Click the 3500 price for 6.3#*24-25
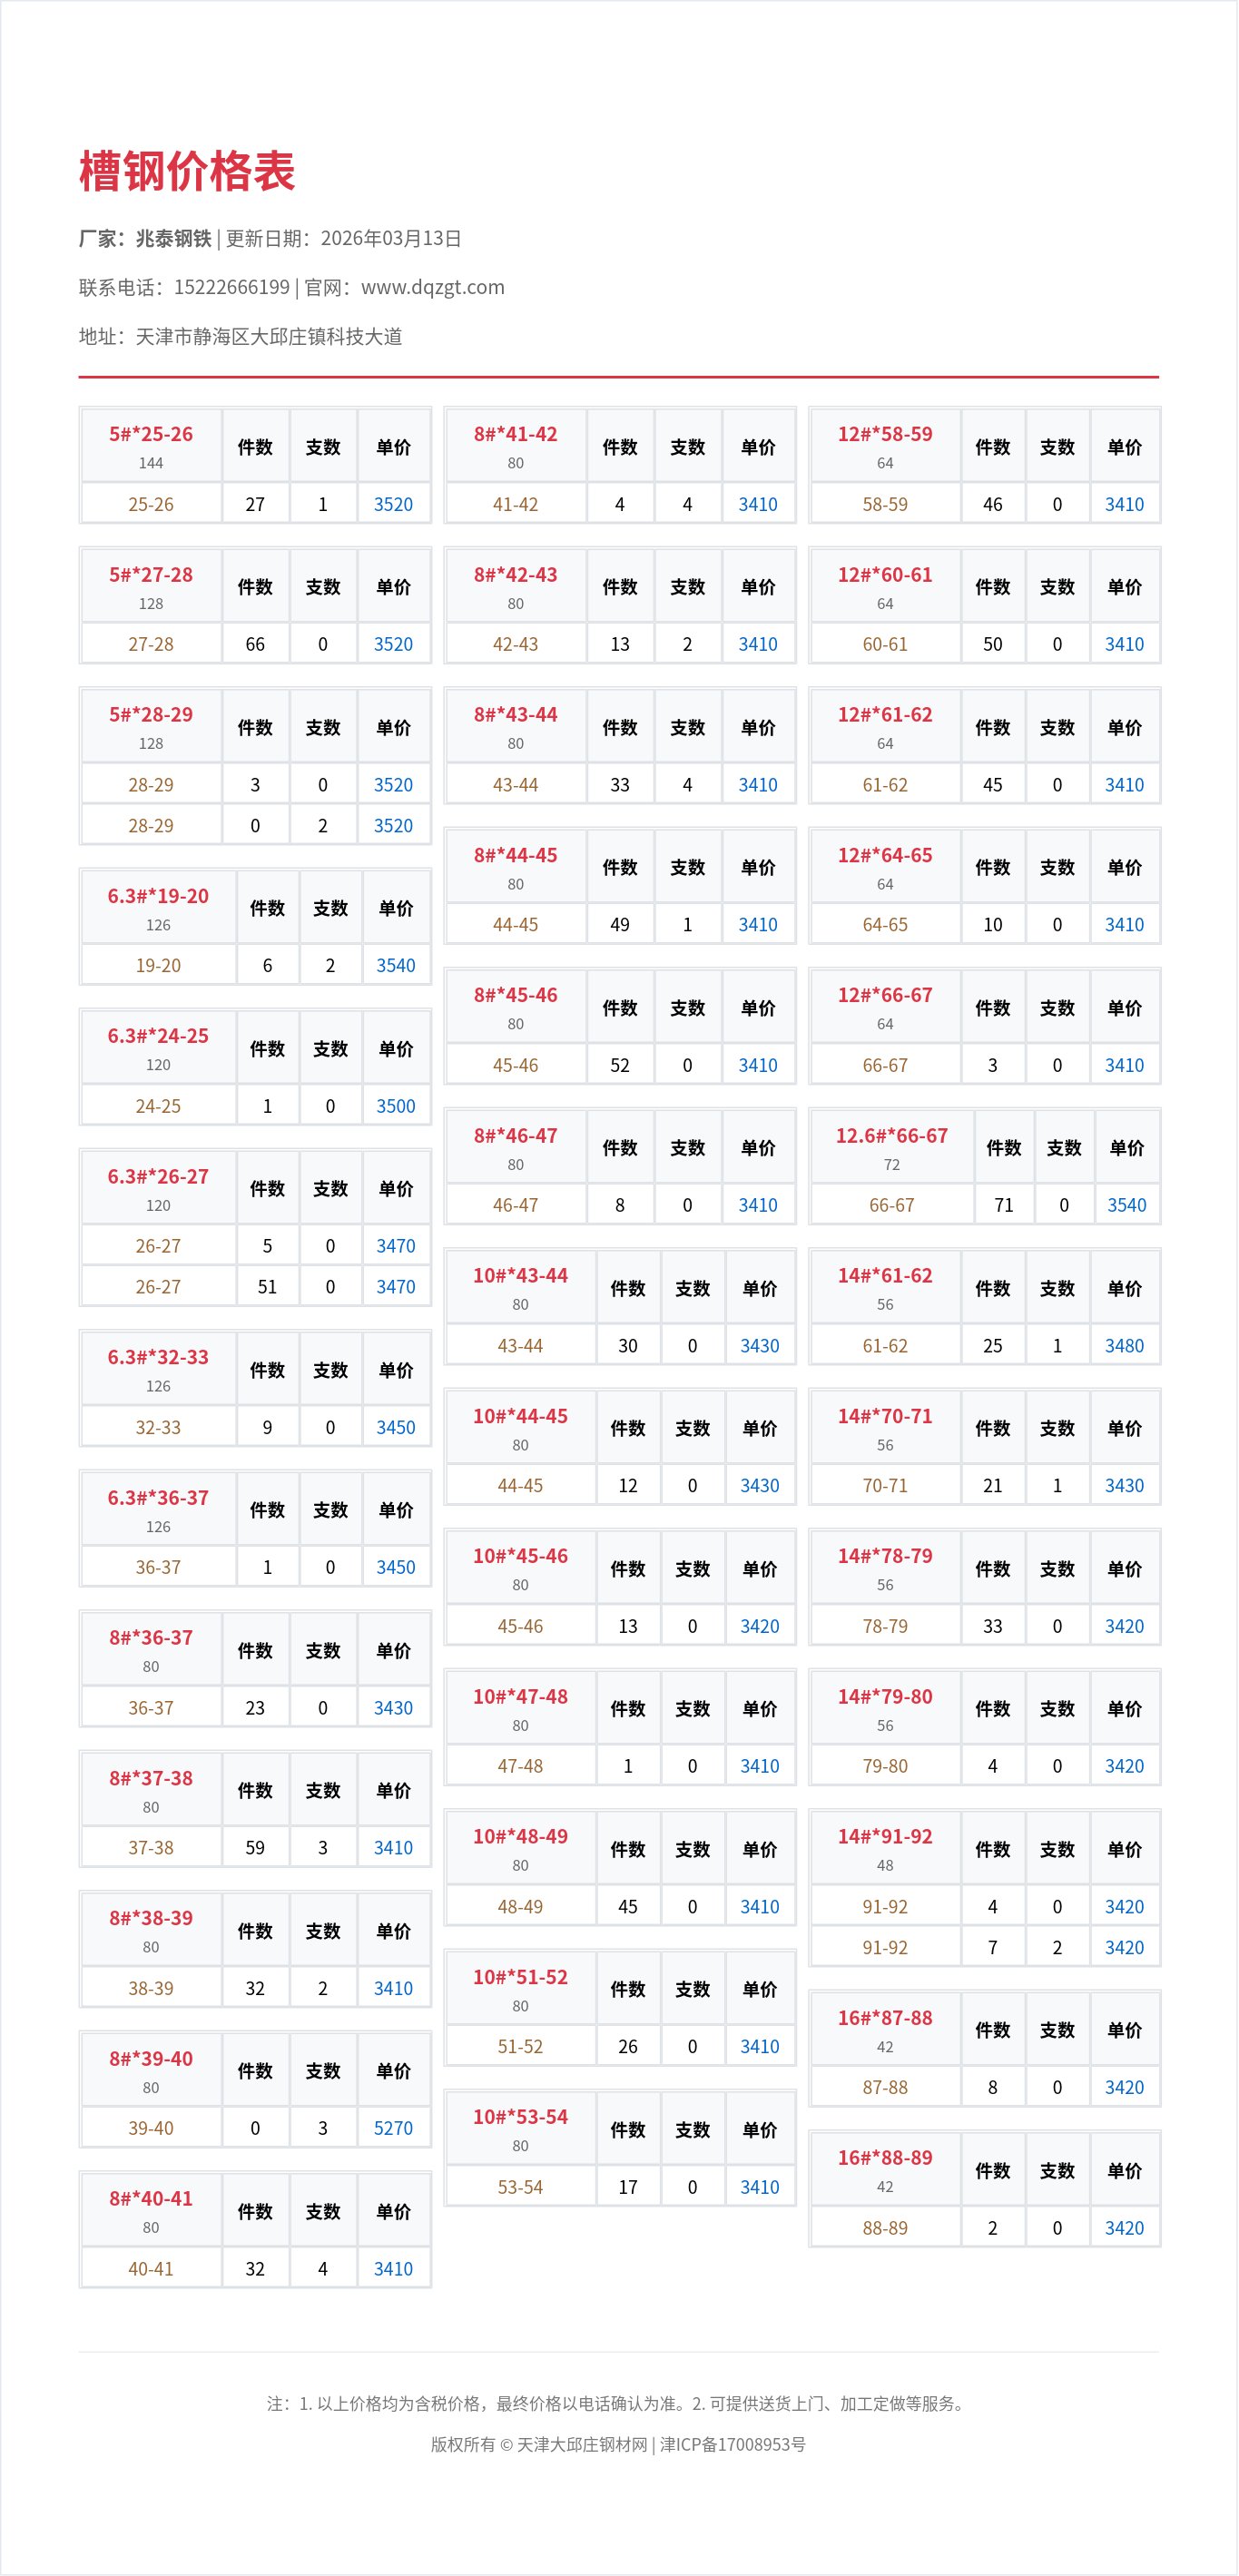1239x2576 pixels. [395, 1106]
